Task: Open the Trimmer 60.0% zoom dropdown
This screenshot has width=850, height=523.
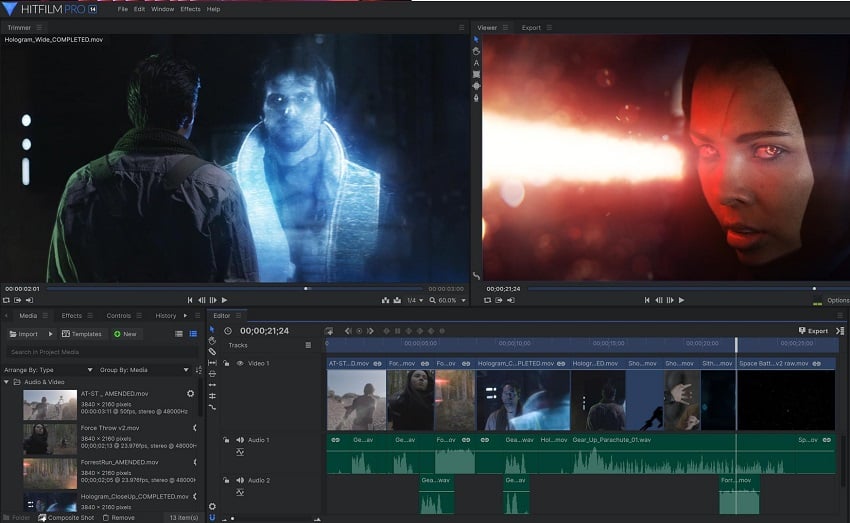Action: click(448, 300)
